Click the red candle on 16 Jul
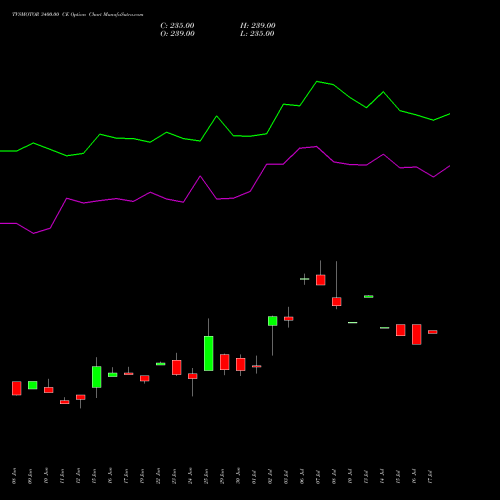 pyautogui.click(x=417, y=334)
